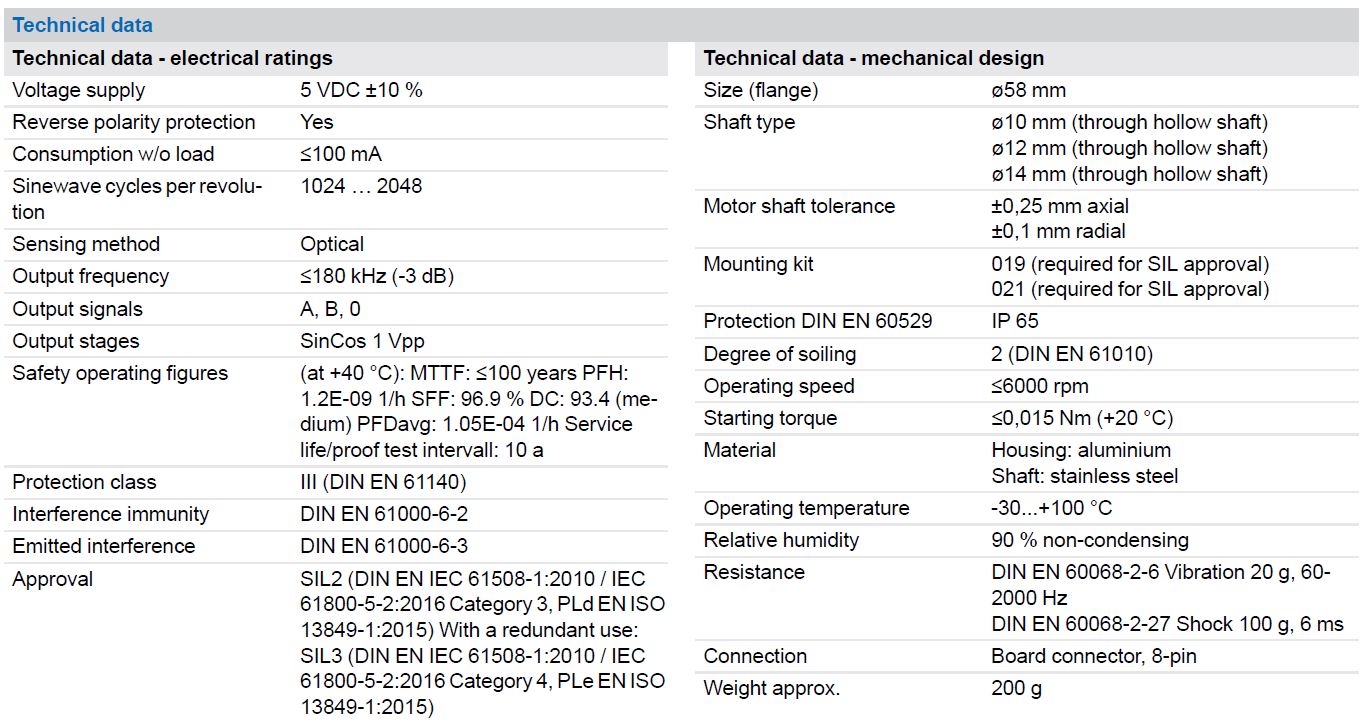Select the "Shaft type" row label
1362x726 pixels.
click(749, 122)
